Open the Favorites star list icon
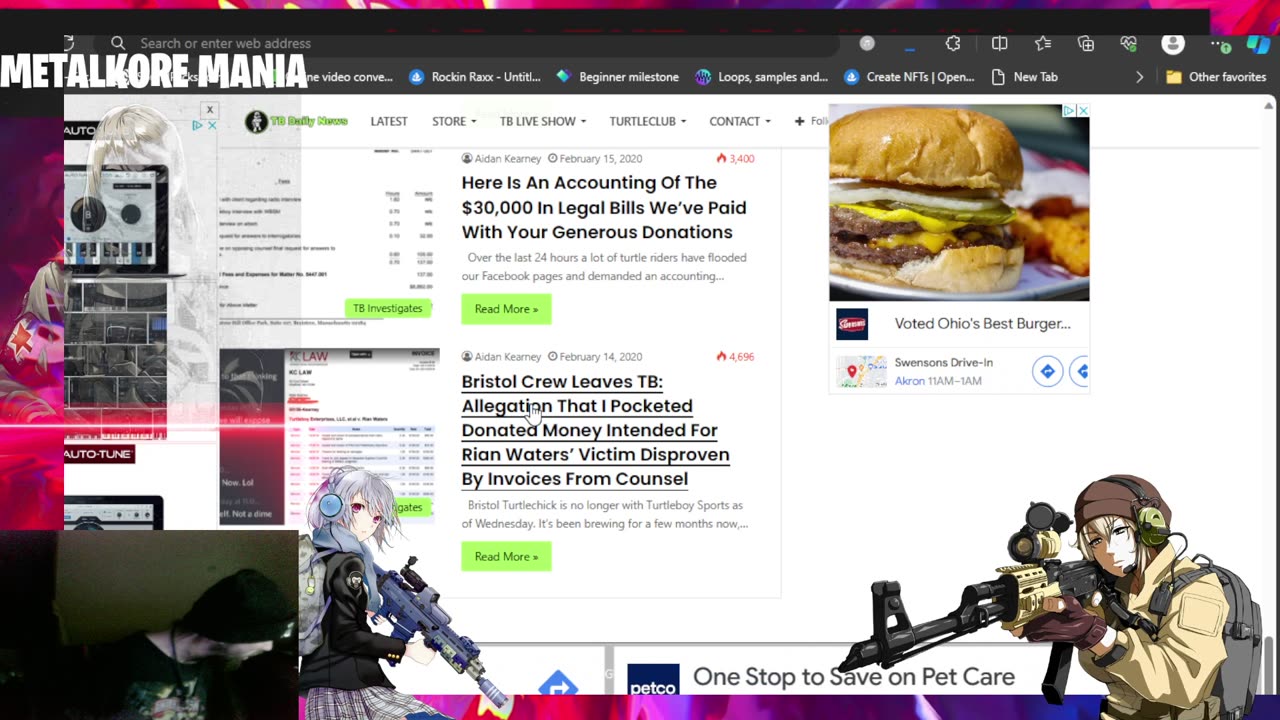Image resolution: width=1280 pixels, height=720 pixels. pyautogui.click(x=1043, y=44)
